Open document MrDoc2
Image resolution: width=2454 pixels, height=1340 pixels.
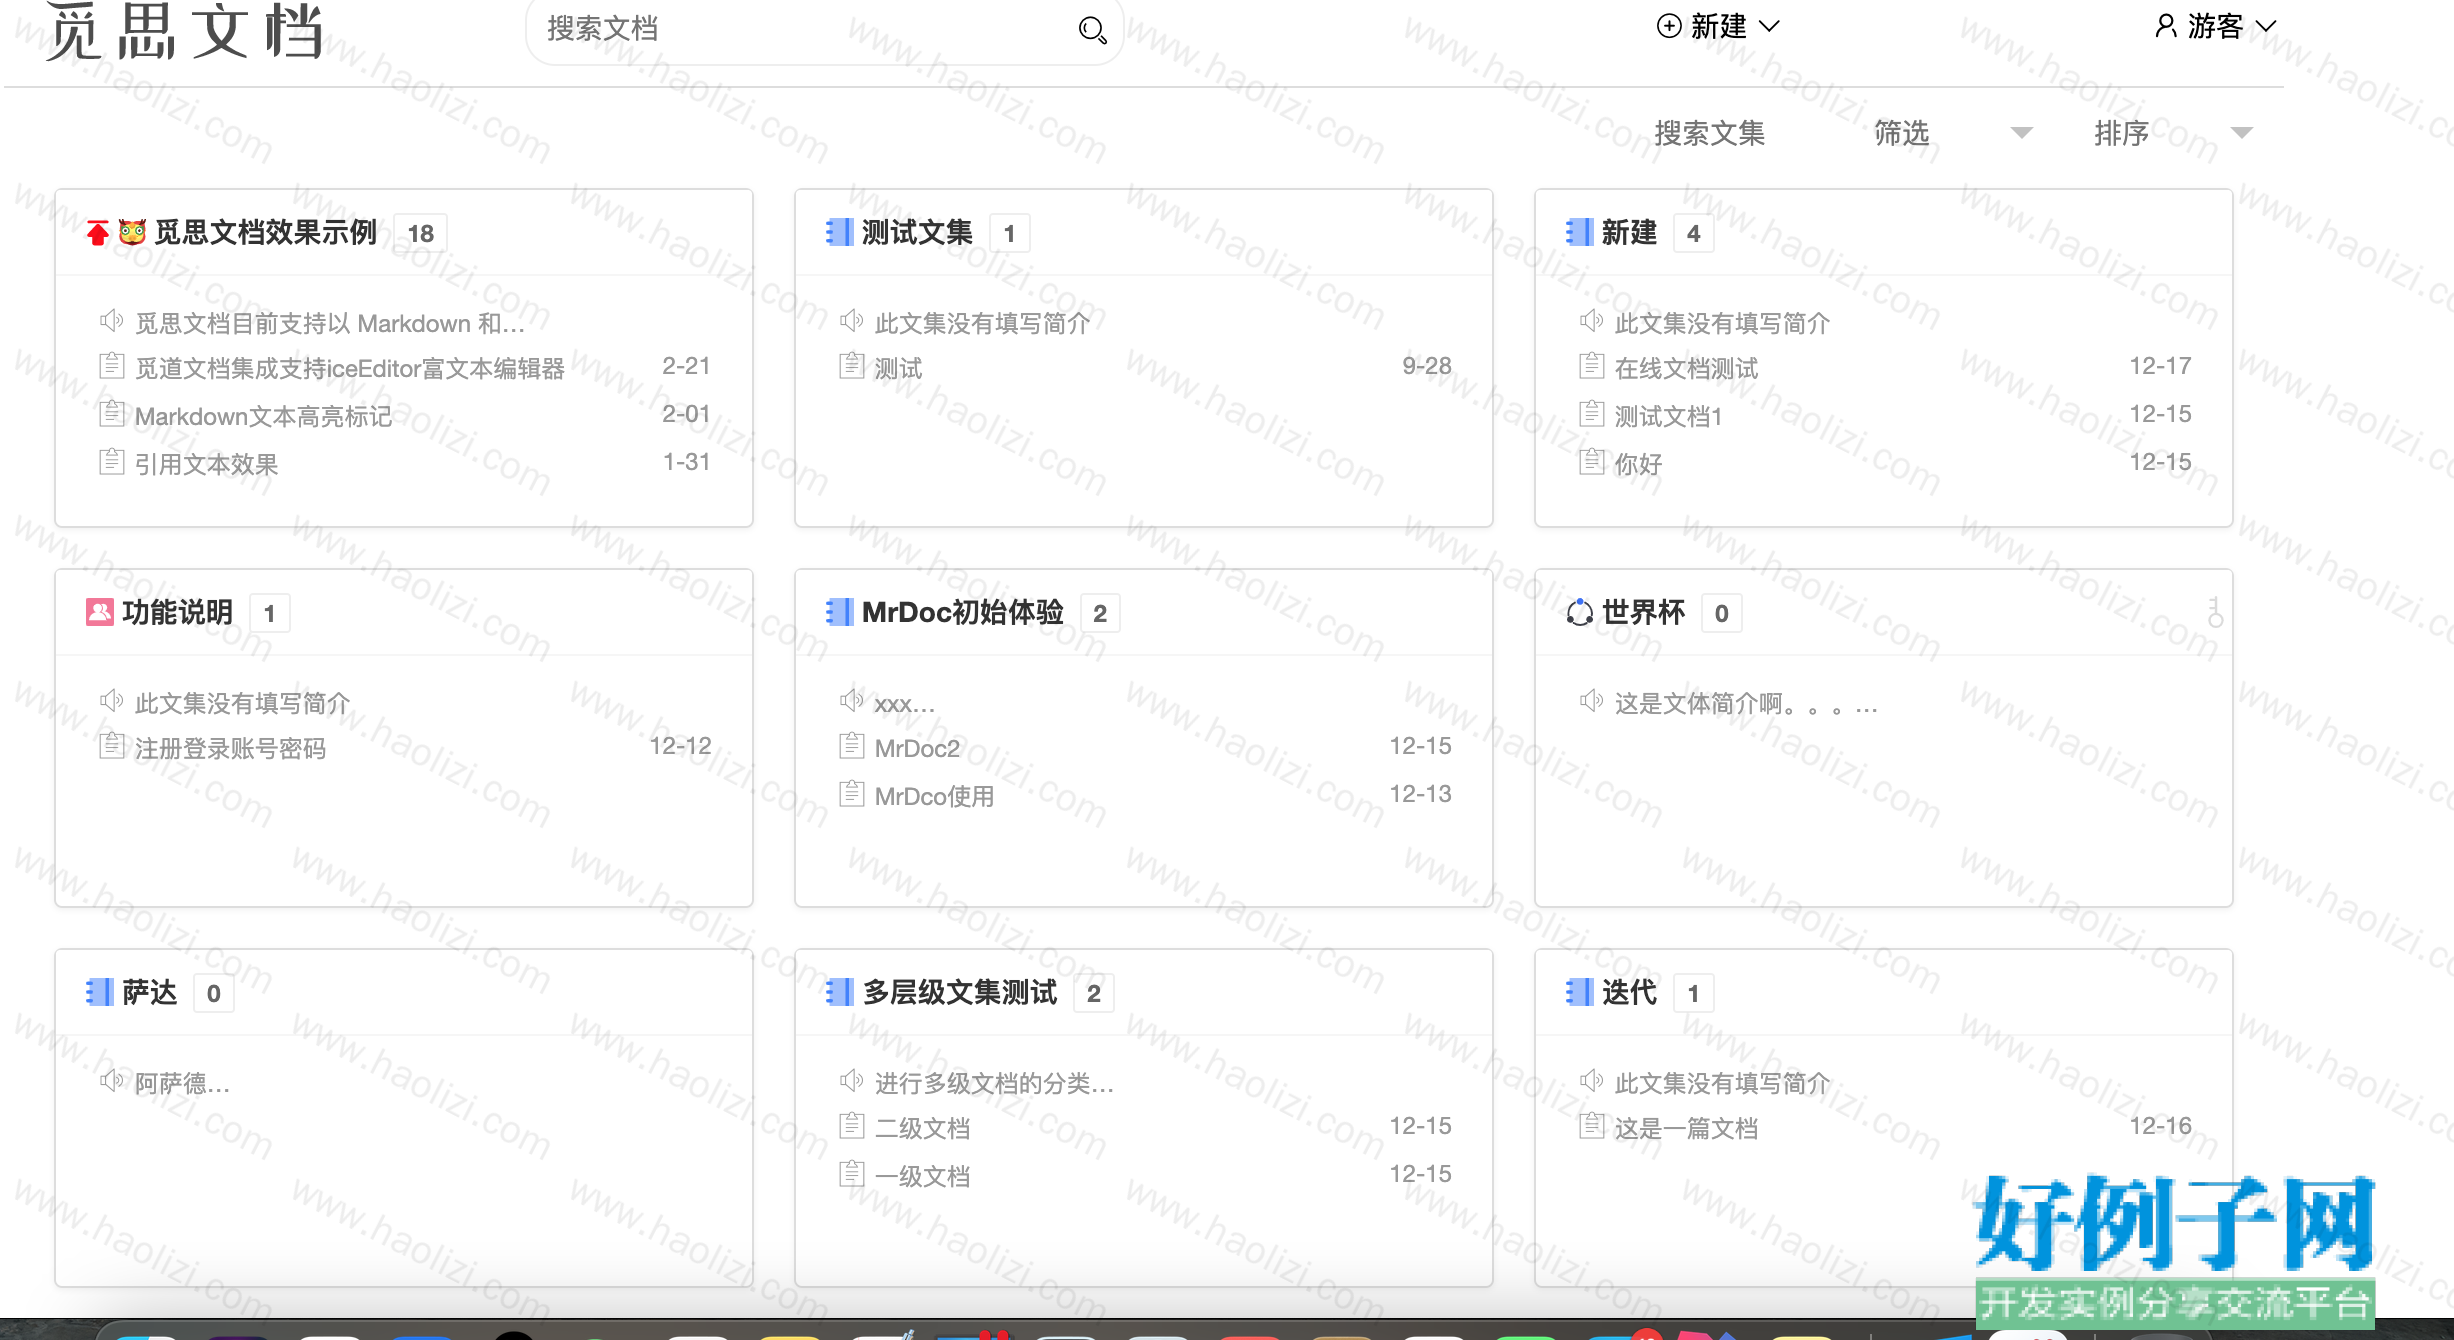tap(917, 748)
